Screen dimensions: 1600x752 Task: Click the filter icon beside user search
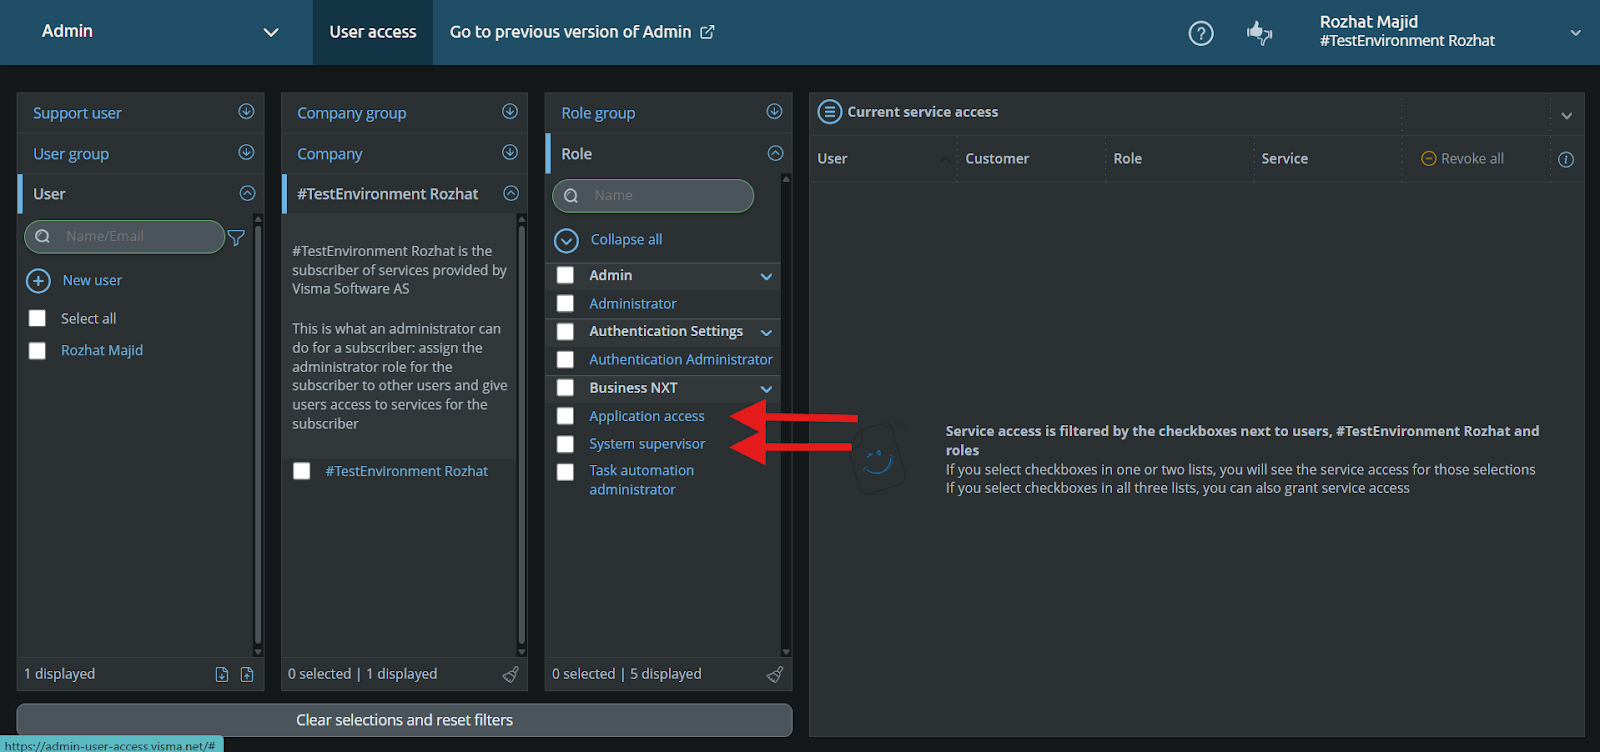coord(236,237)
